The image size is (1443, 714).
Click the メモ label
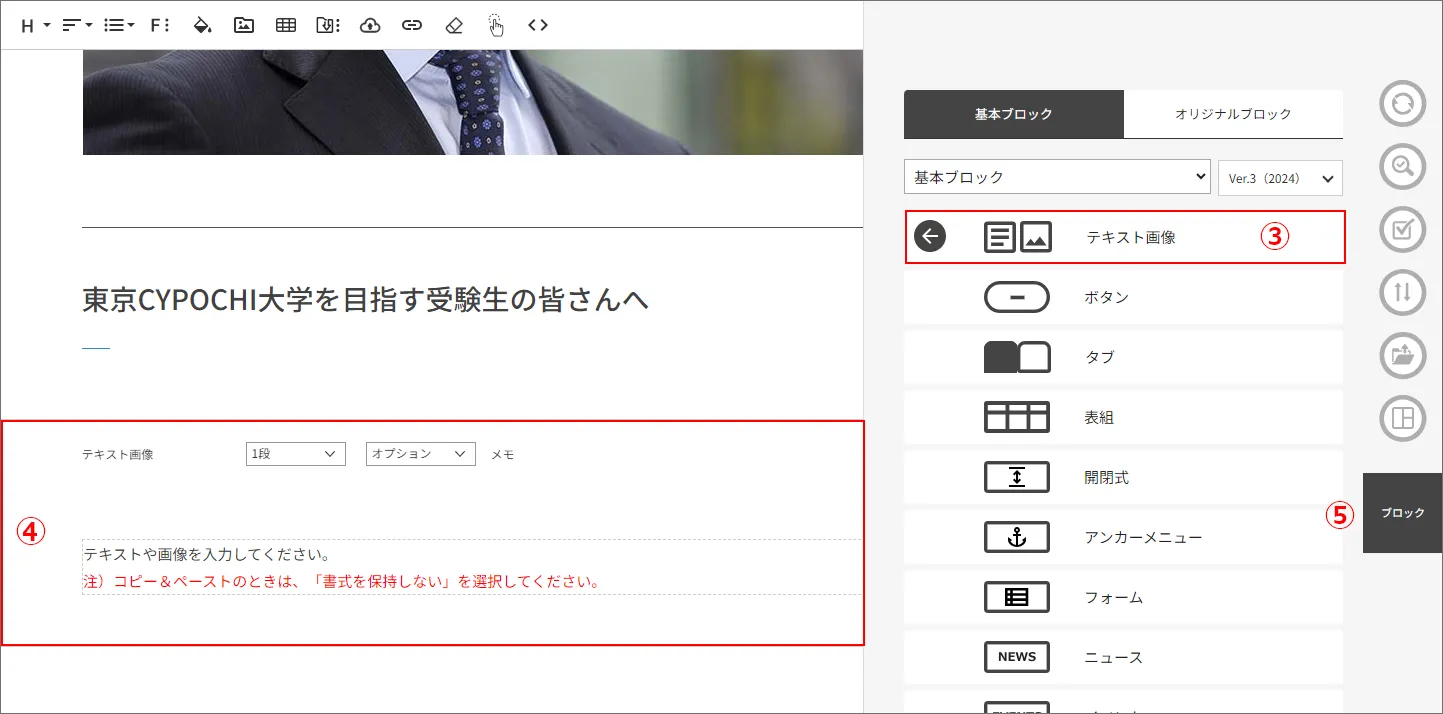[x=502, y=454]
